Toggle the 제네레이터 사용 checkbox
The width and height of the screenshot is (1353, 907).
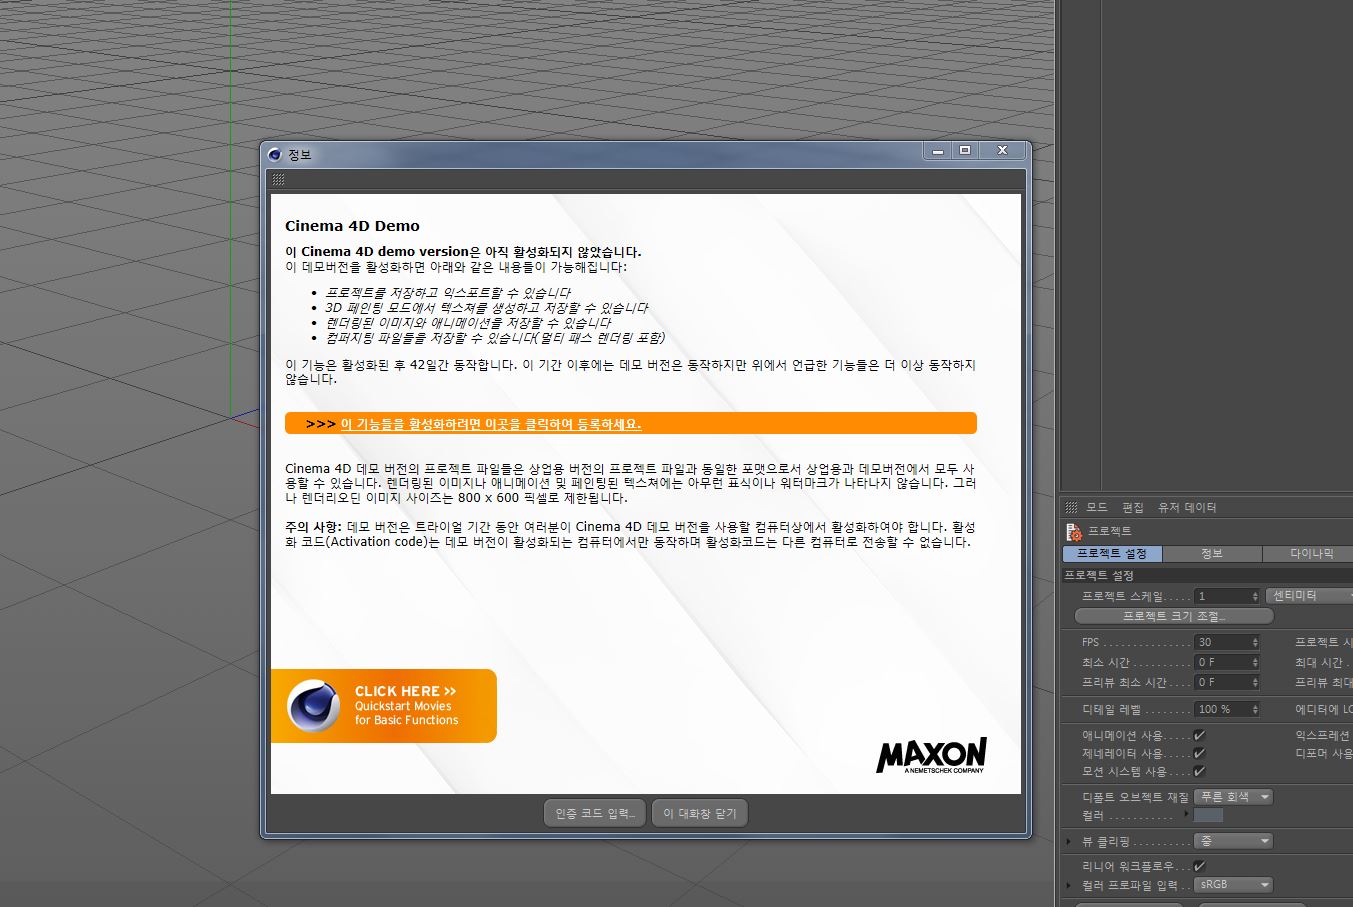1199,754
